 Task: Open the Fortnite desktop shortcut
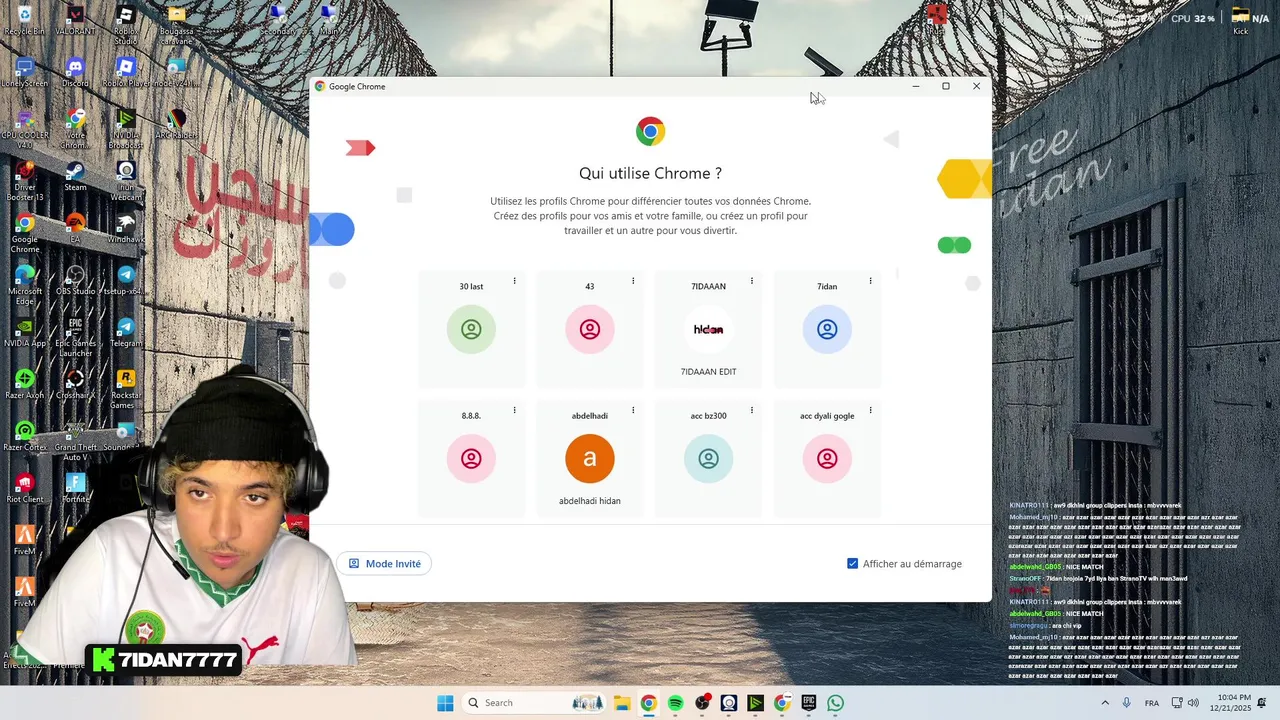(75, 488)
